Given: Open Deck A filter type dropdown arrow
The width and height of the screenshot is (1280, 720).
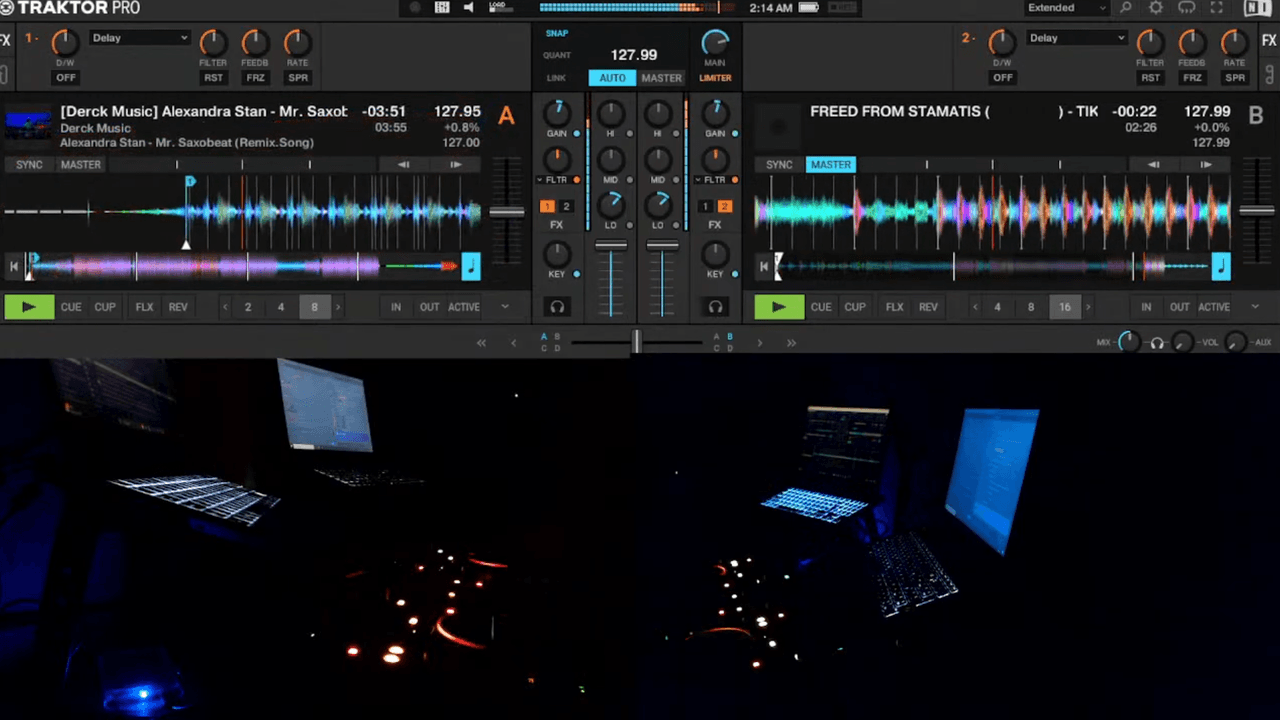Looking at the screenshot, I should pos(540,180).
